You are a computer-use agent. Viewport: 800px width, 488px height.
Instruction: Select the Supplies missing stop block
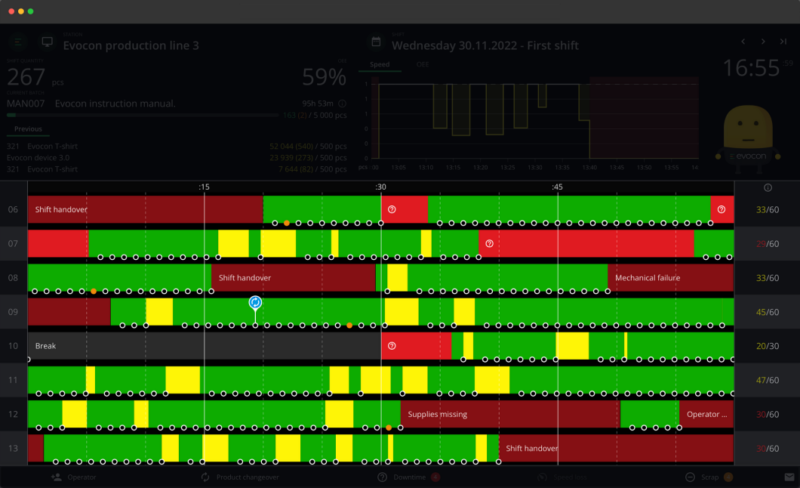510,414
